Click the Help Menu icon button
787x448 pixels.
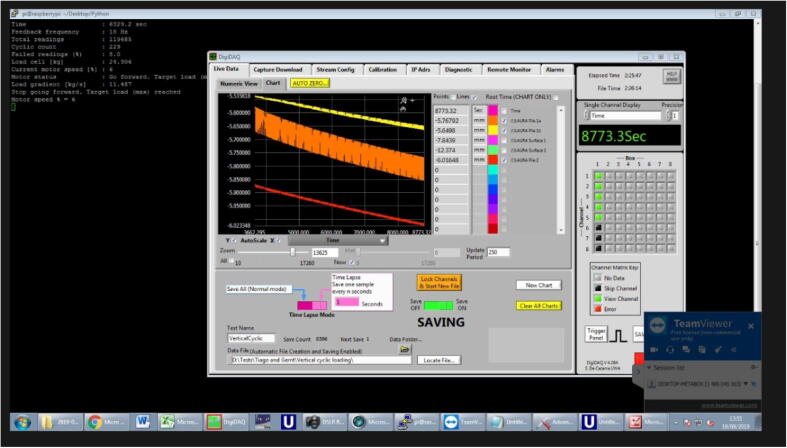[672, 75]
